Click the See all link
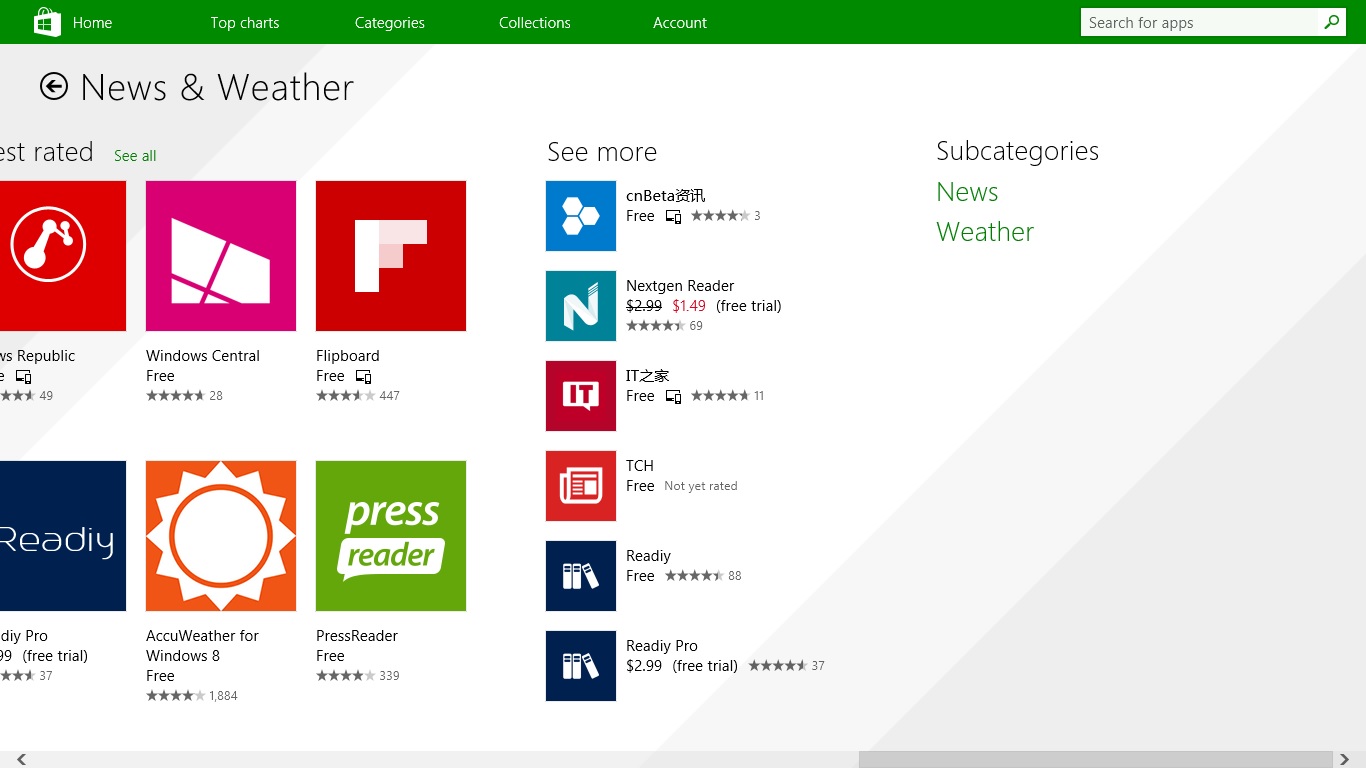 pos(135,156)
